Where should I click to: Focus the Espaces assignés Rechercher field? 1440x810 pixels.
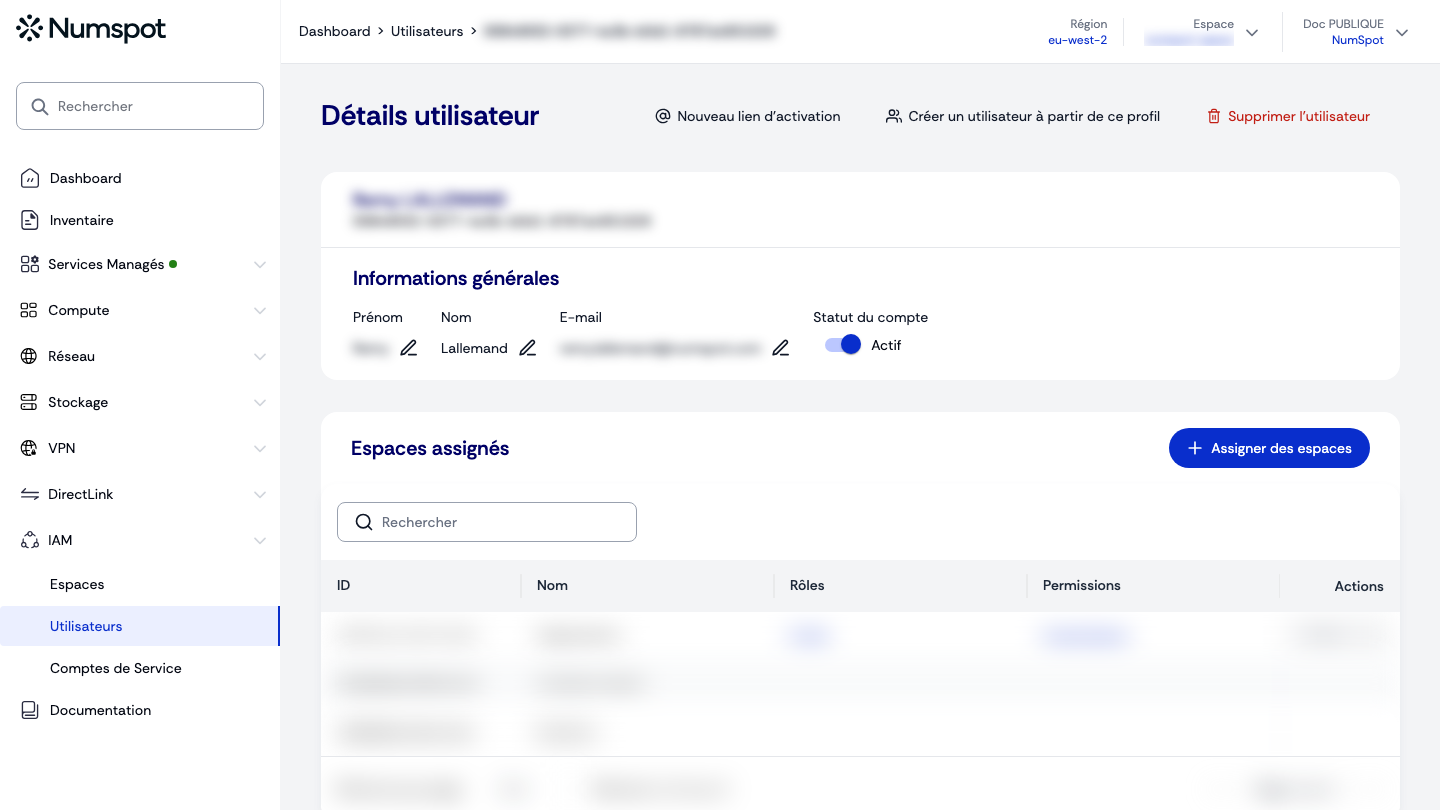[487, 522]
